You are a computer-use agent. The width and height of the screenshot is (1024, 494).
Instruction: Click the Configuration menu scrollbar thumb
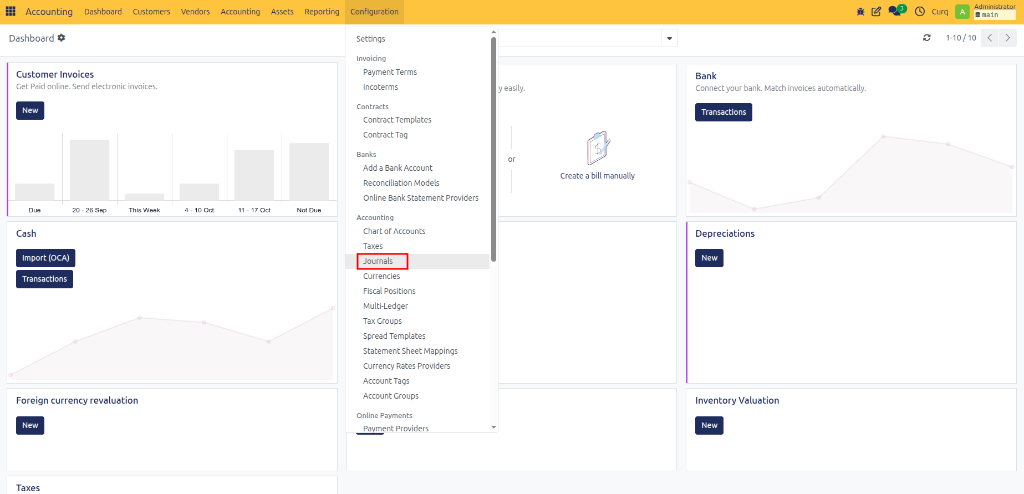[493, 149]
